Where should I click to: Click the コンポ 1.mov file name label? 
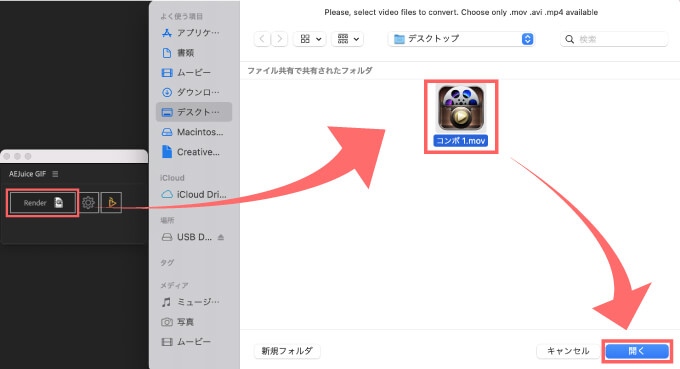point(461,140)
